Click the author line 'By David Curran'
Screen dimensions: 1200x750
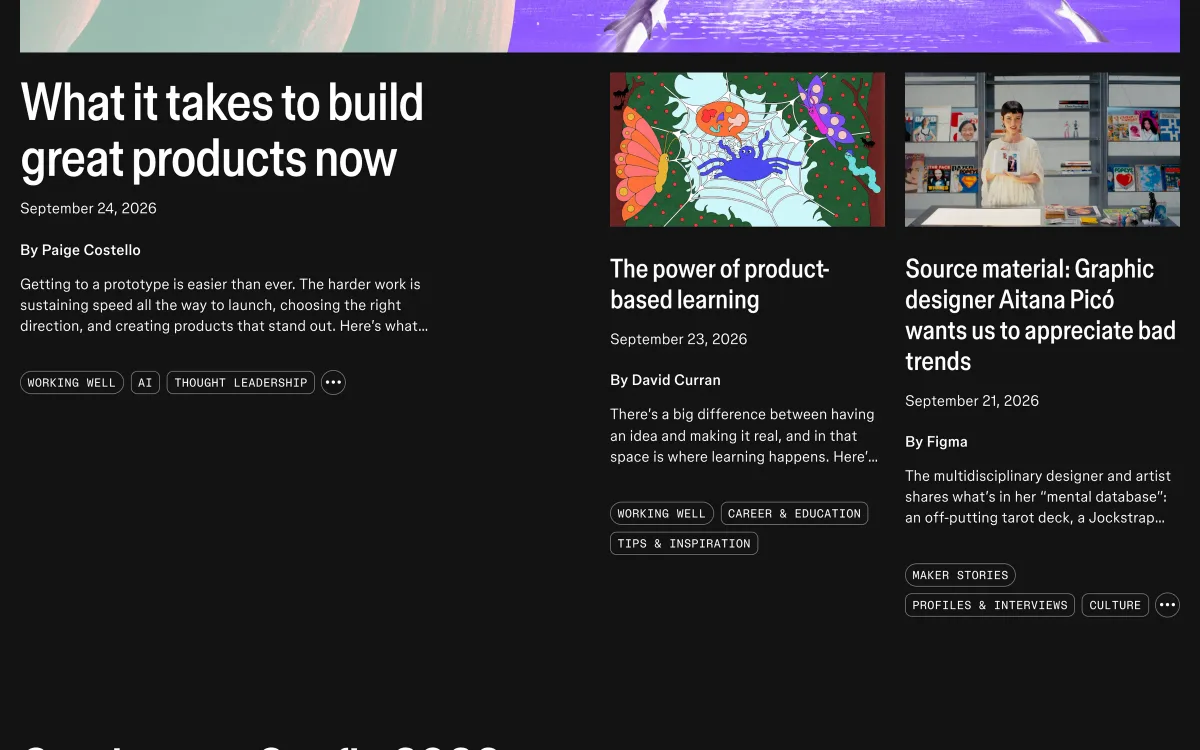pos(665,380)
